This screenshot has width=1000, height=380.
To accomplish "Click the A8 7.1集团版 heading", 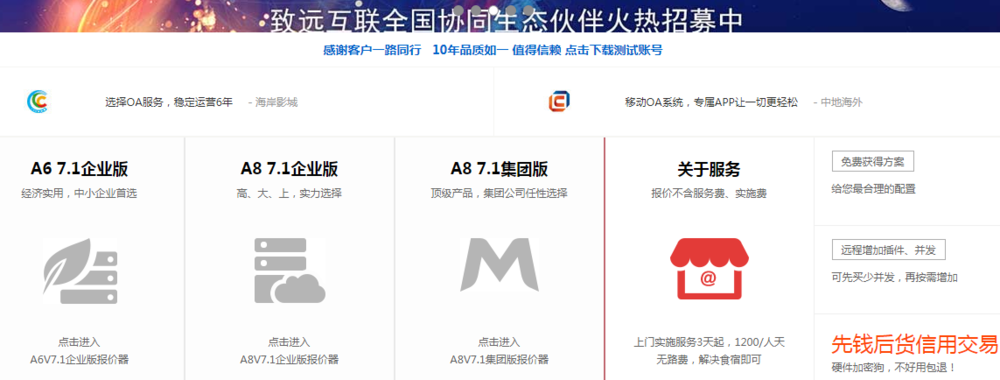I will (499, 169).
